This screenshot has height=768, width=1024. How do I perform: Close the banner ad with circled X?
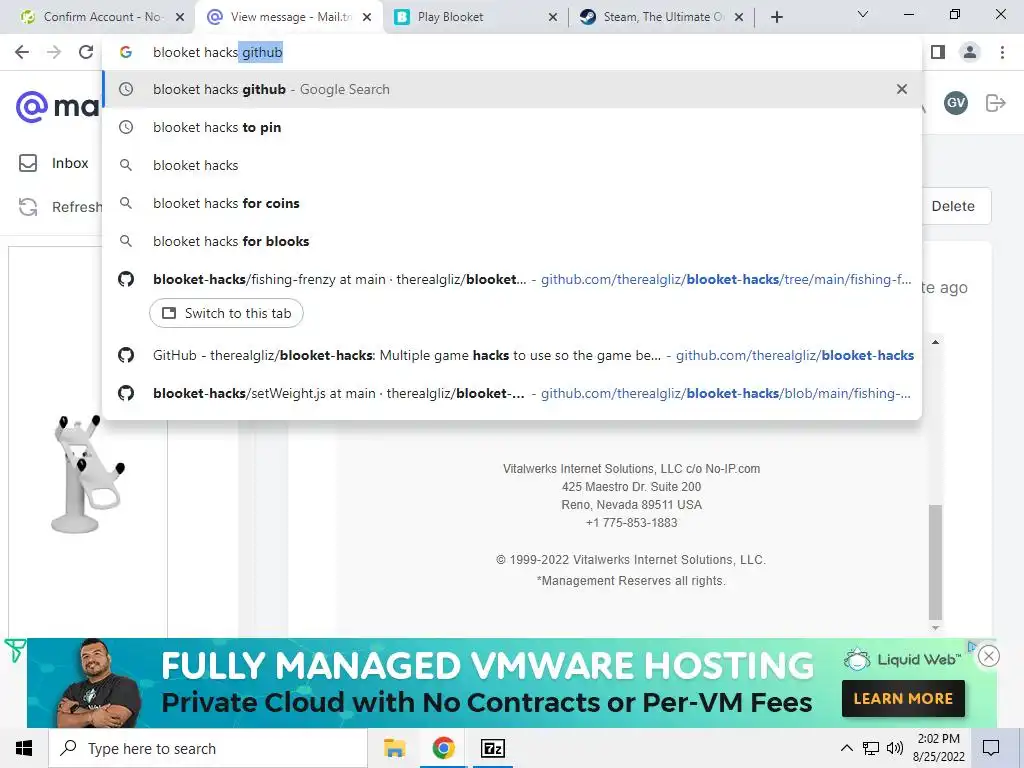tap(989, 656)
